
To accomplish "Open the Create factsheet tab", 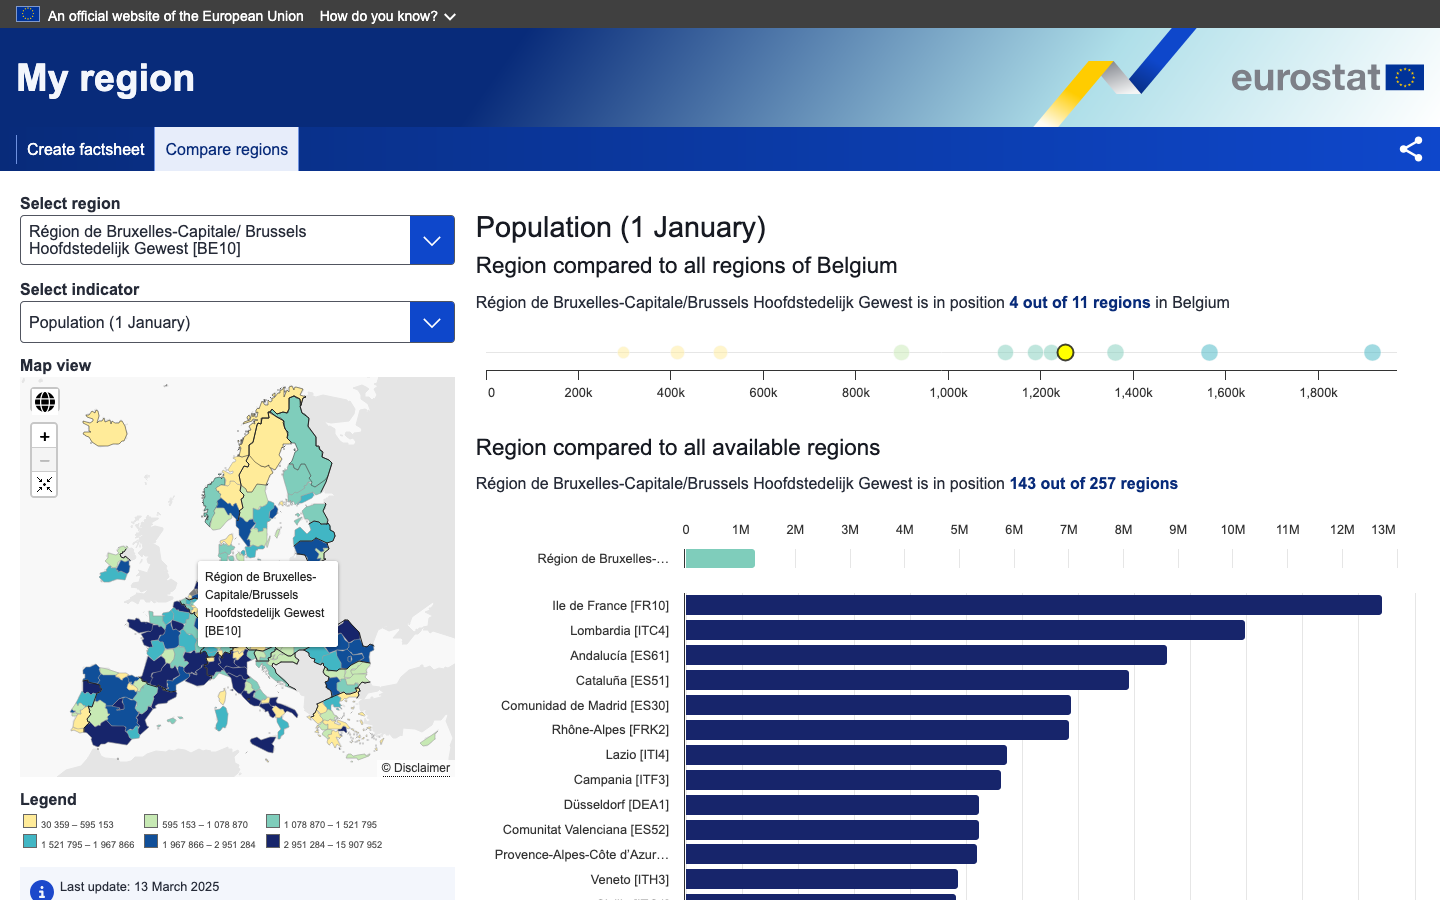I will [x=86, y=149].
